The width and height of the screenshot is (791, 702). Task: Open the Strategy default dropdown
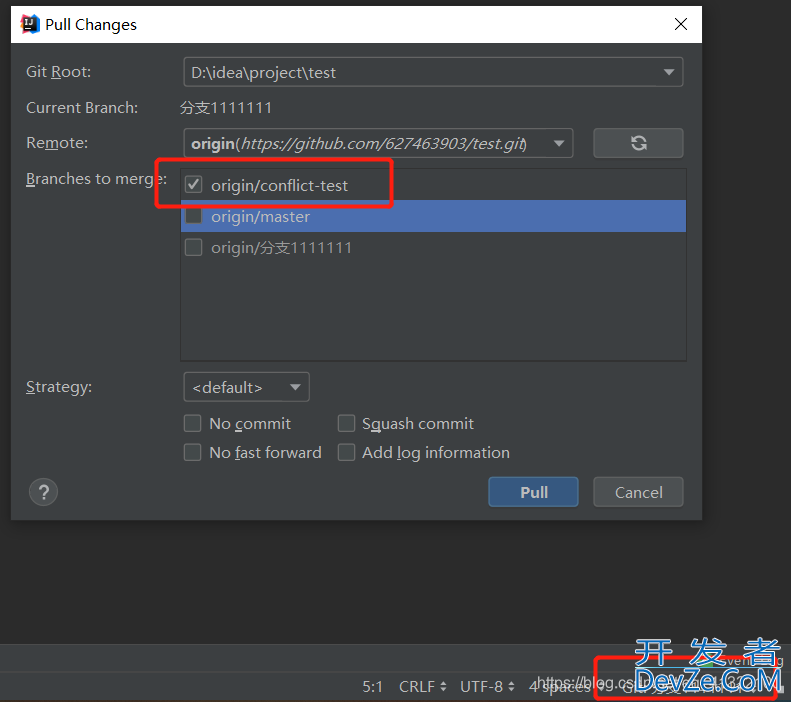[246, 387]
